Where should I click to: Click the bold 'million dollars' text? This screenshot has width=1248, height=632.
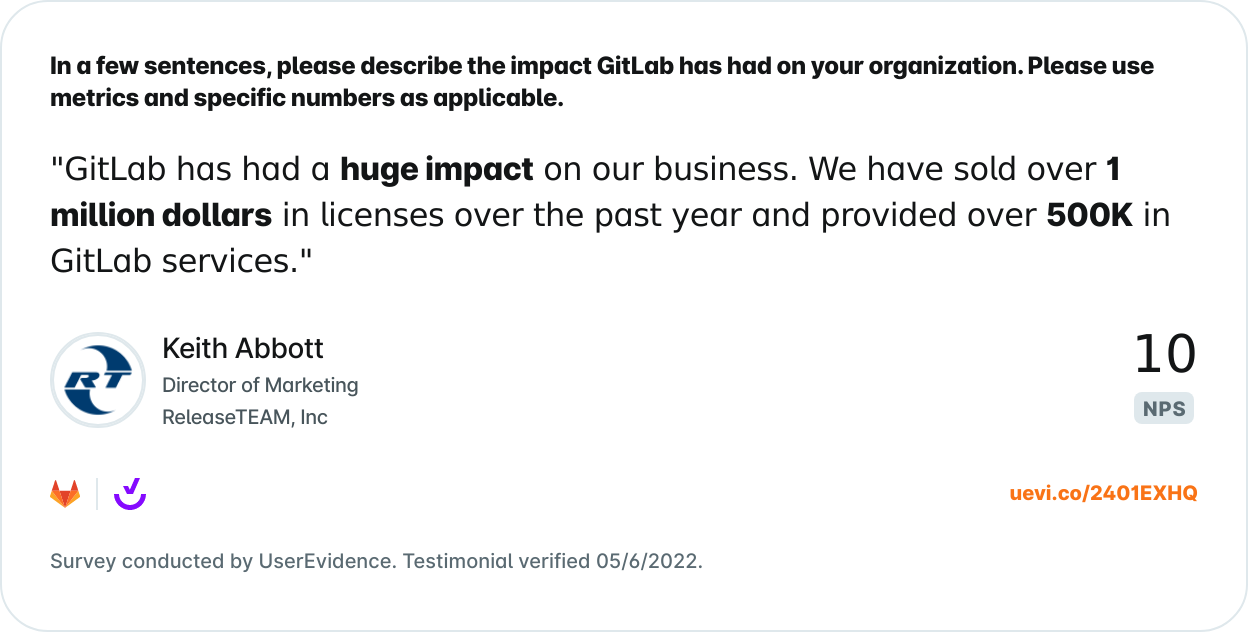coord(161,215)
